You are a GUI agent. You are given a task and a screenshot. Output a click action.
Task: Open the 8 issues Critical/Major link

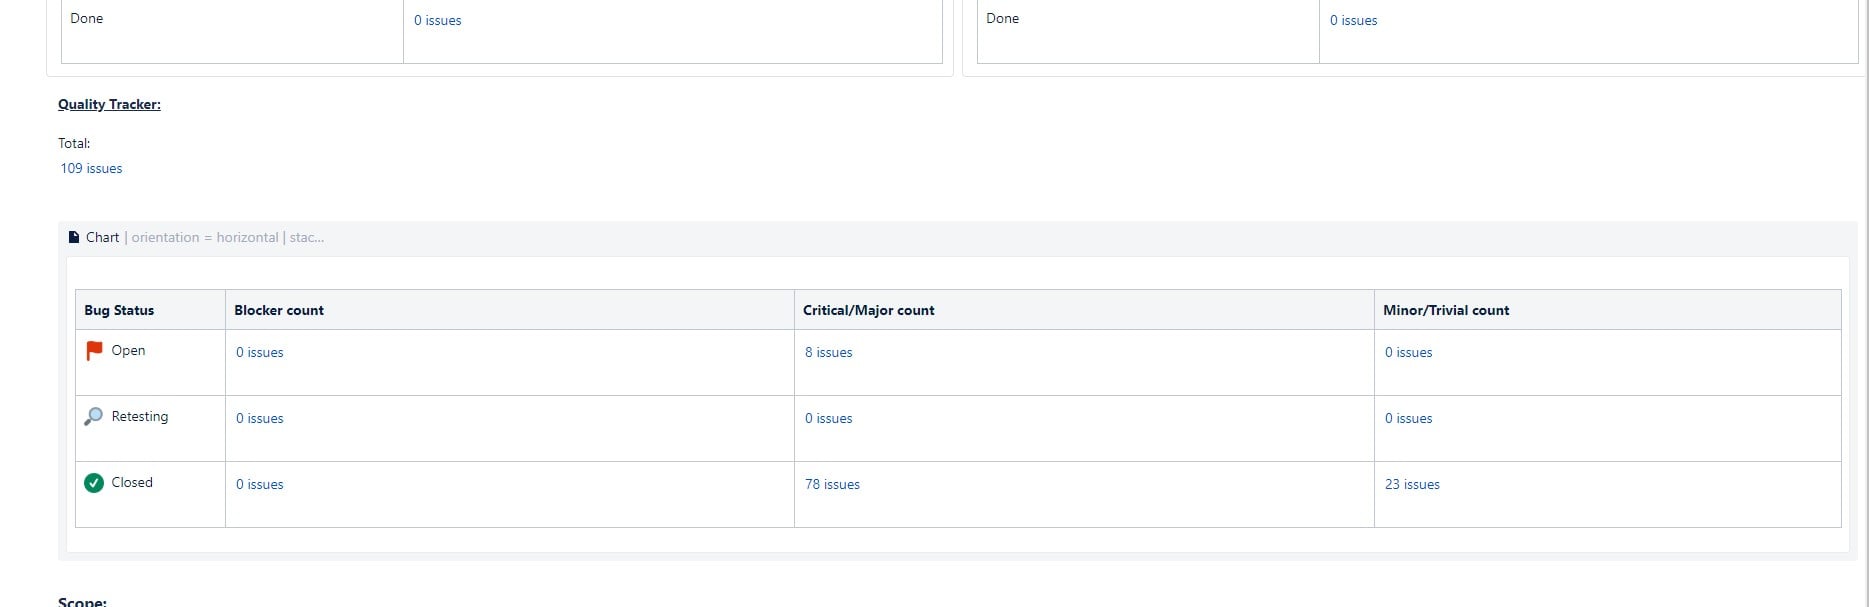(x=829, y=352)
